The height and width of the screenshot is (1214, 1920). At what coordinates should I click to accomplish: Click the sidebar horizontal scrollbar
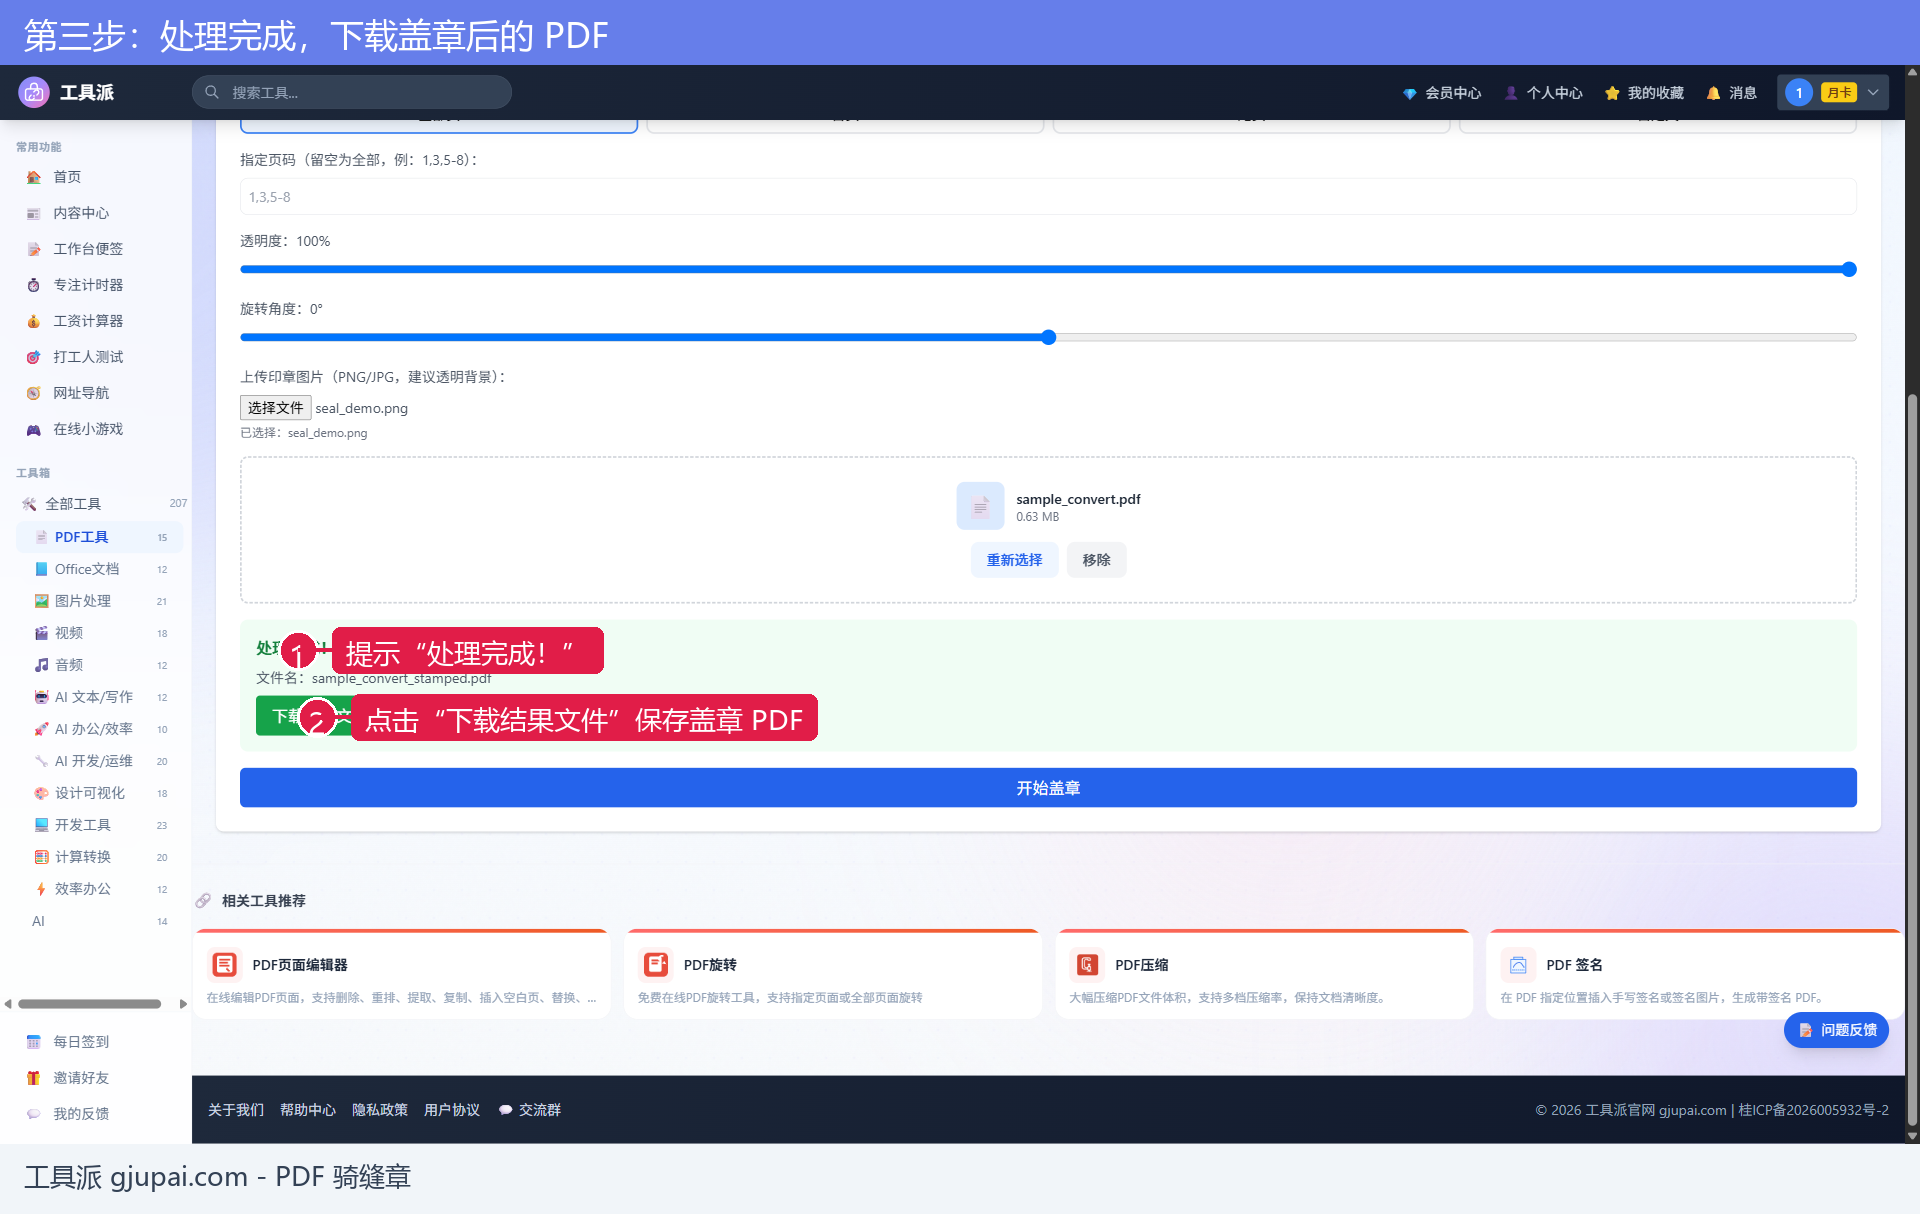(89, 1004)
